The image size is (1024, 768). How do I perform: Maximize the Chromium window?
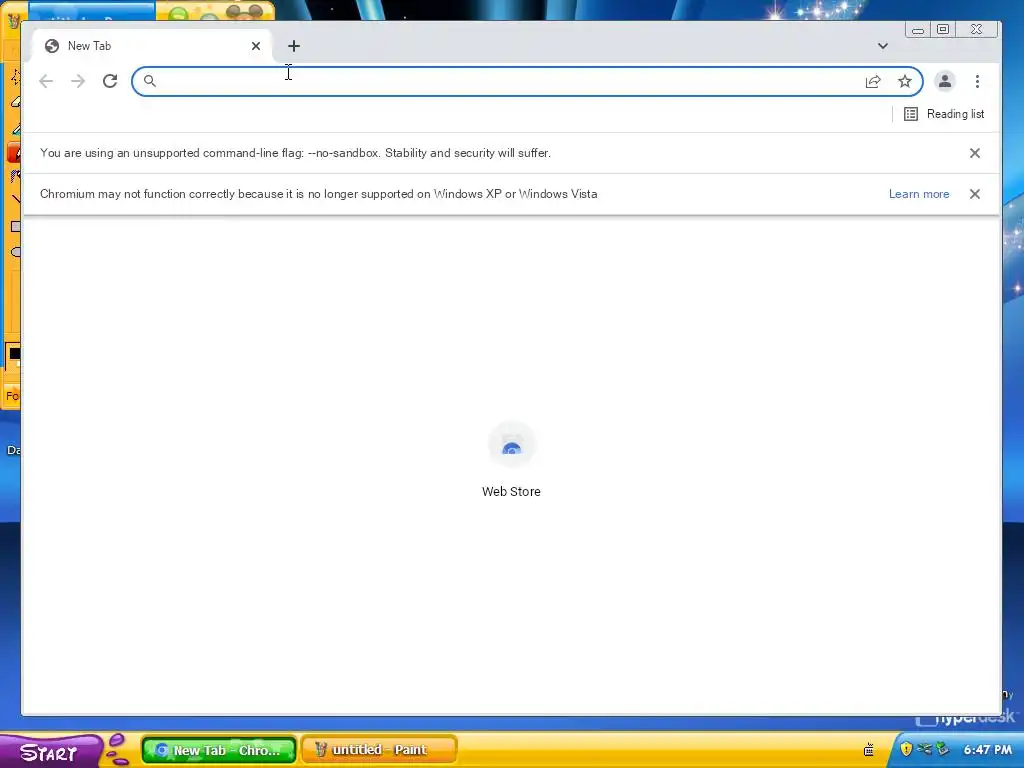[x=943, y=29]
